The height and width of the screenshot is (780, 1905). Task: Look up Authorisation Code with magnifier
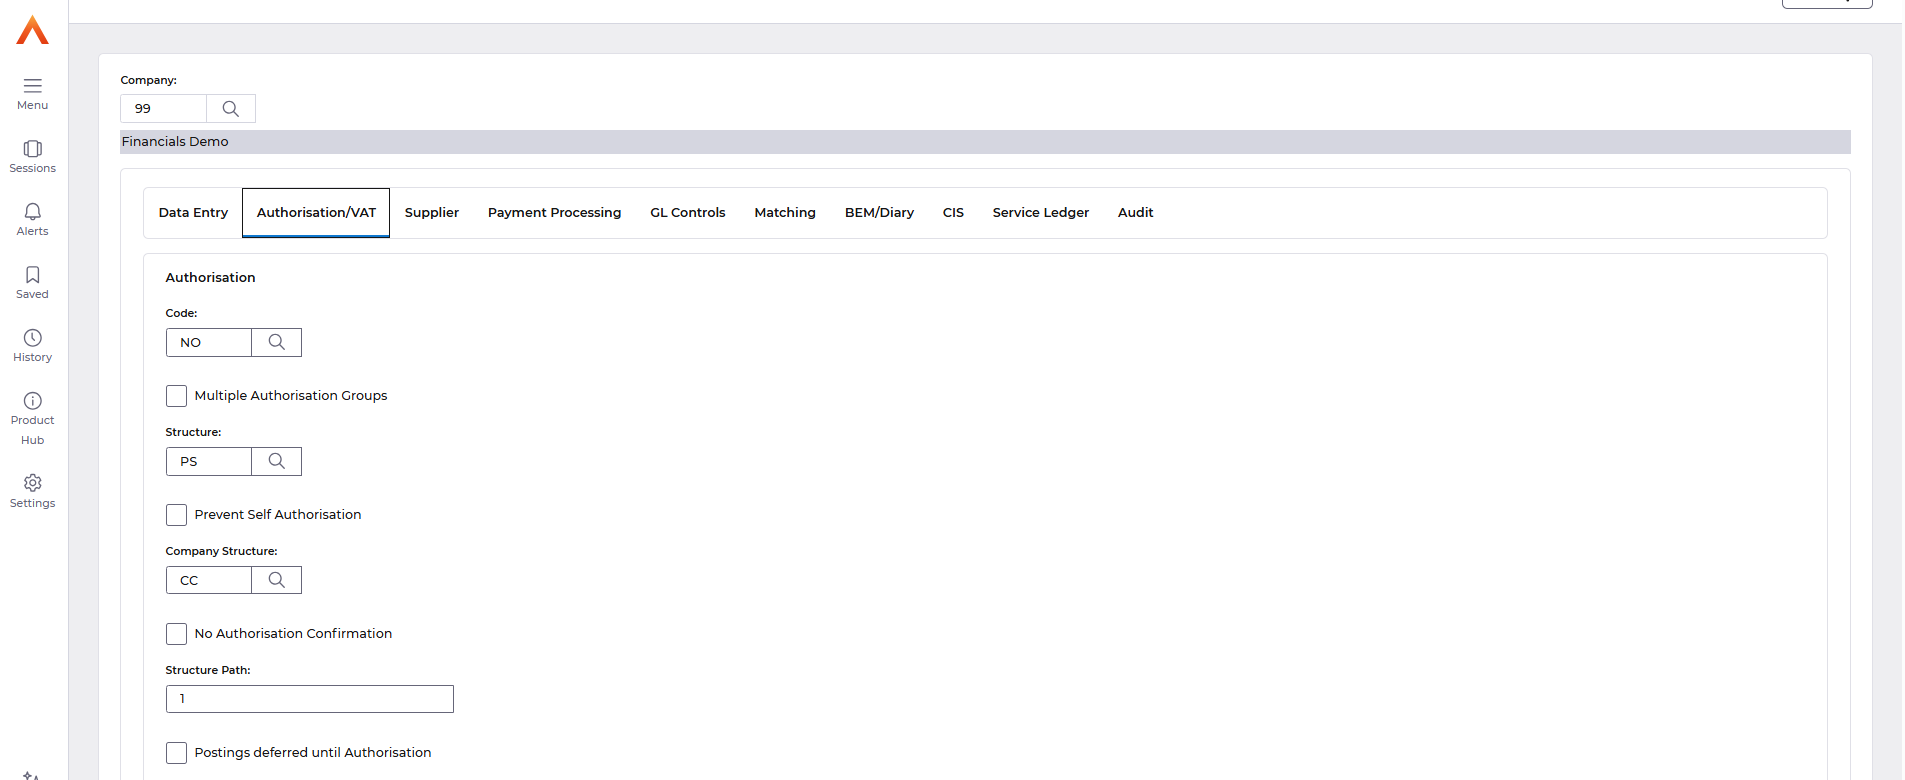point(277,343)
